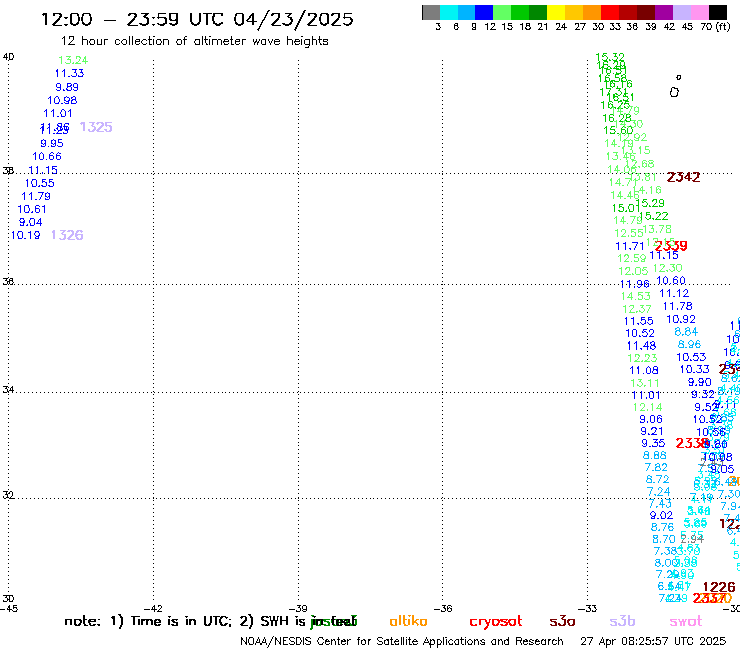Screen dimensions: 740x650
Task: Click the wave height value '7.82'
Action: pos(656,467)
